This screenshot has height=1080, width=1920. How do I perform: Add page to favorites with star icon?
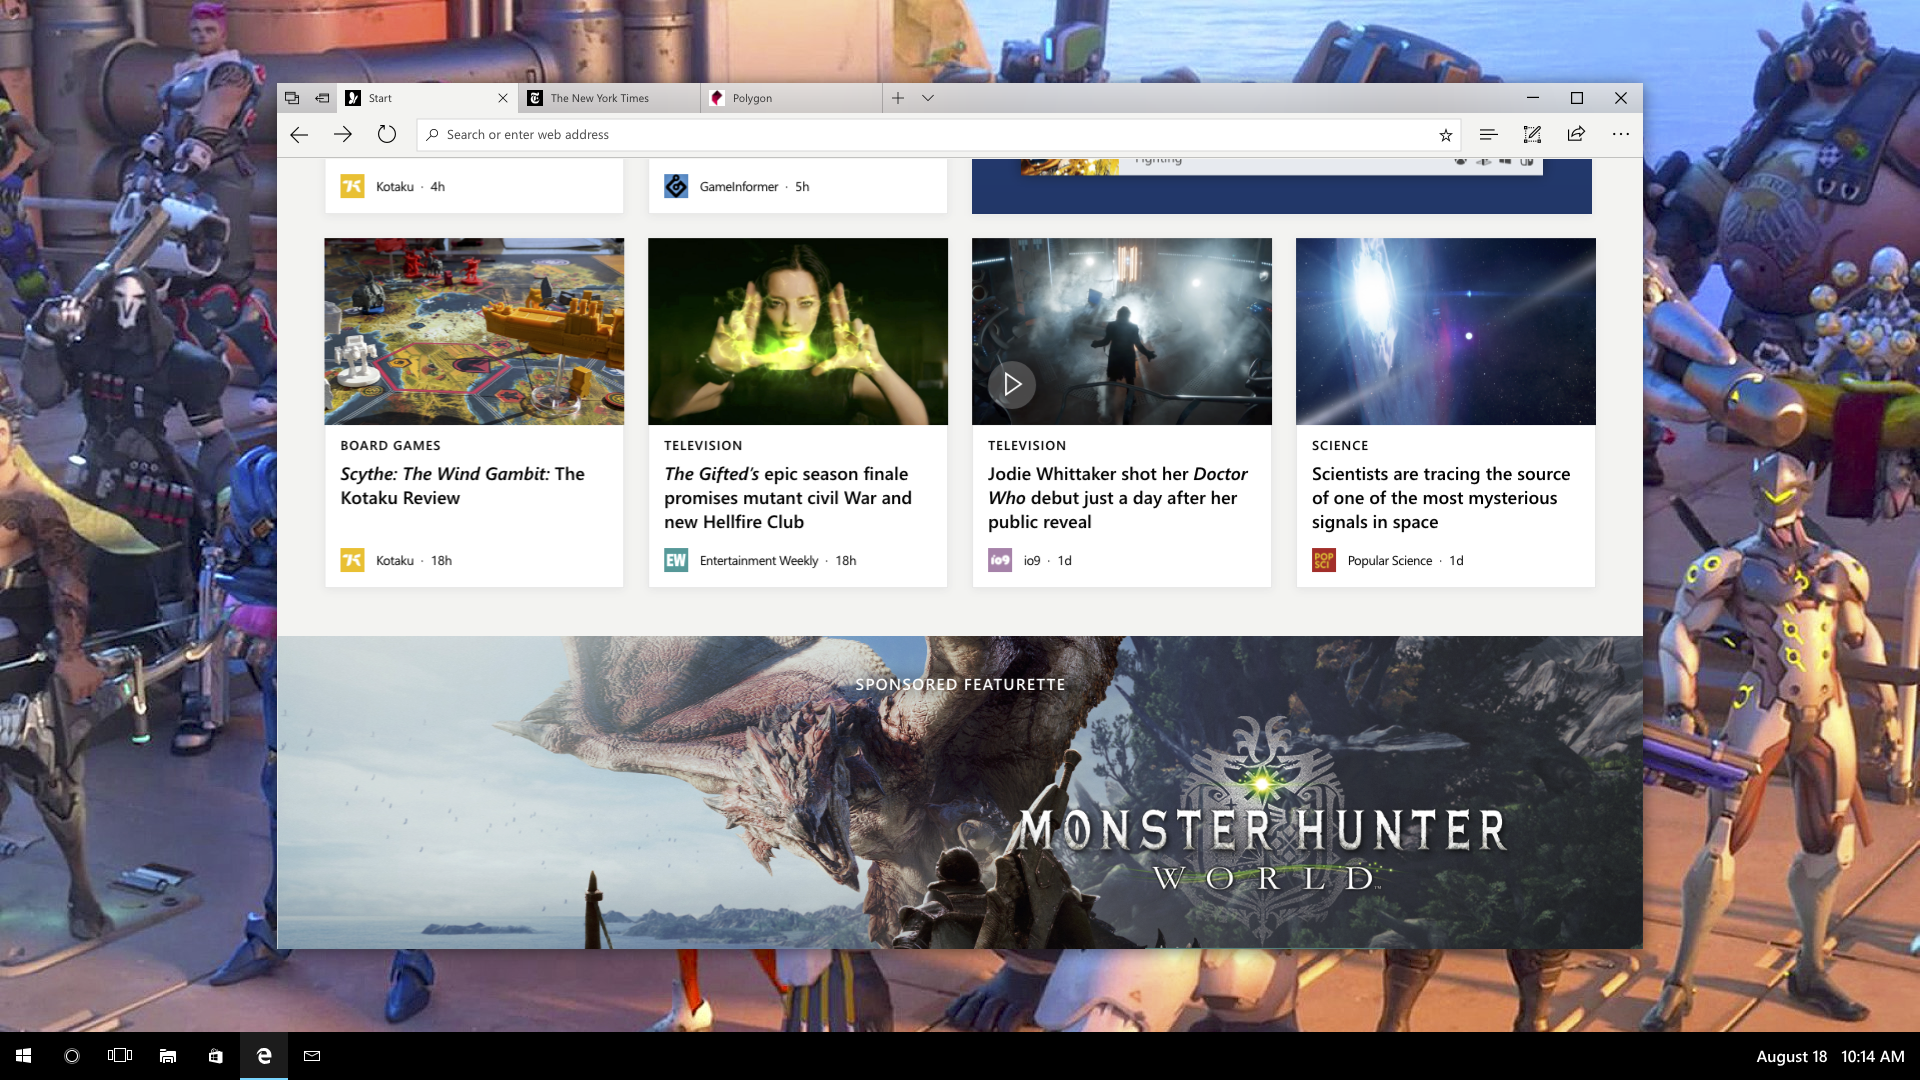point(1445,135)
